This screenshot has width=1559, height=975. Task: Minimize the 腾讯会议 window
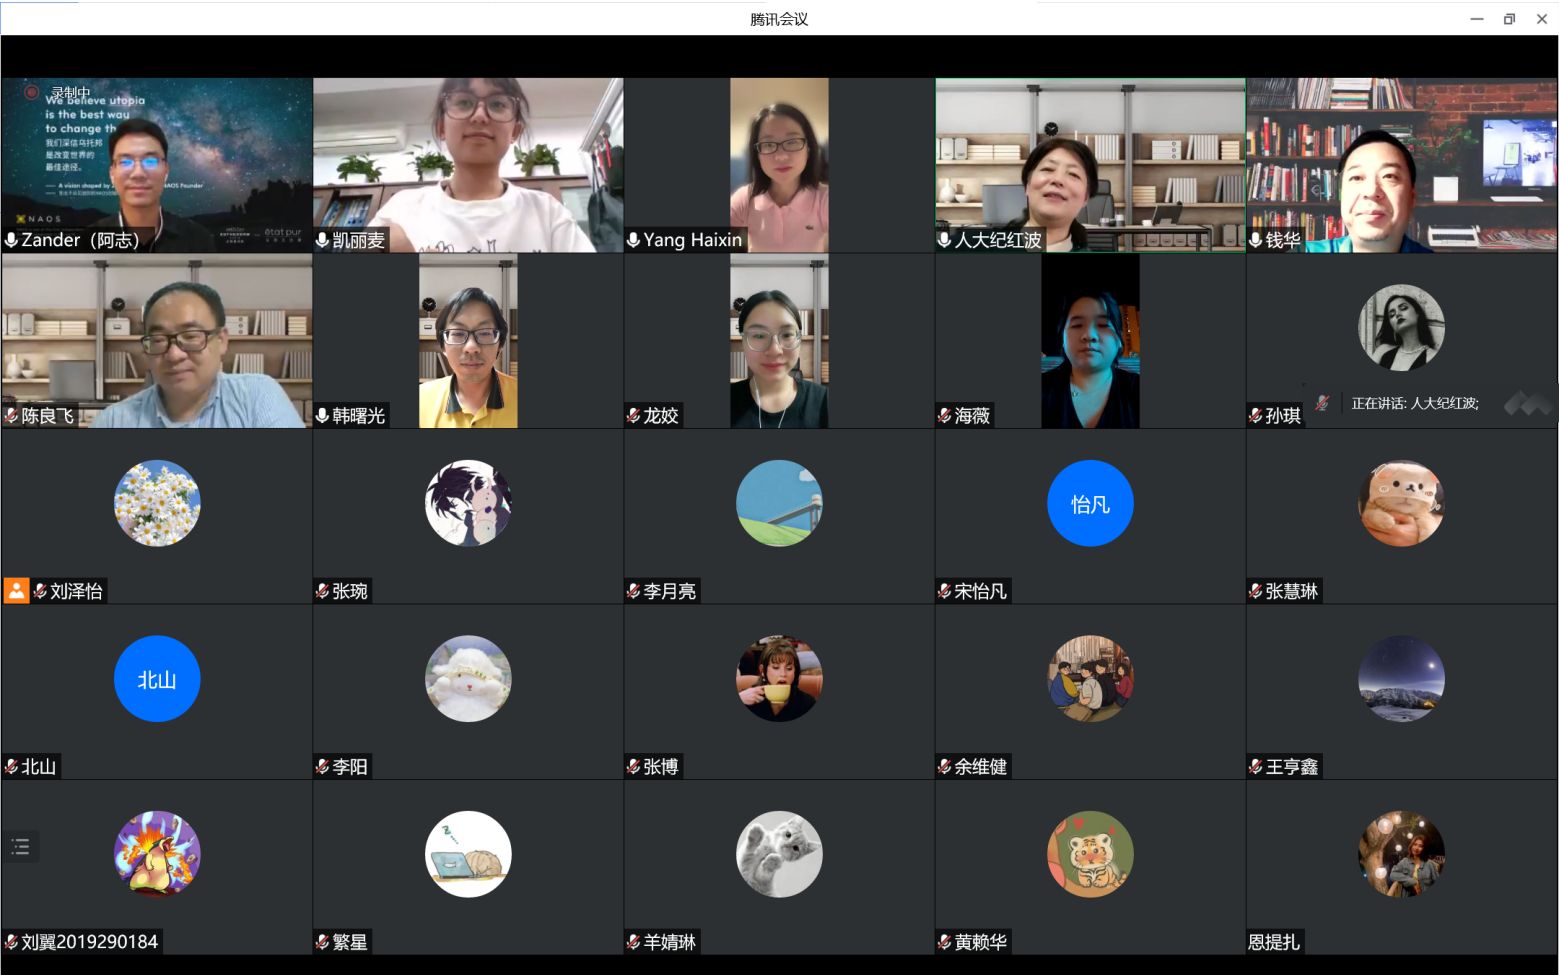[x=1477, y=19]
